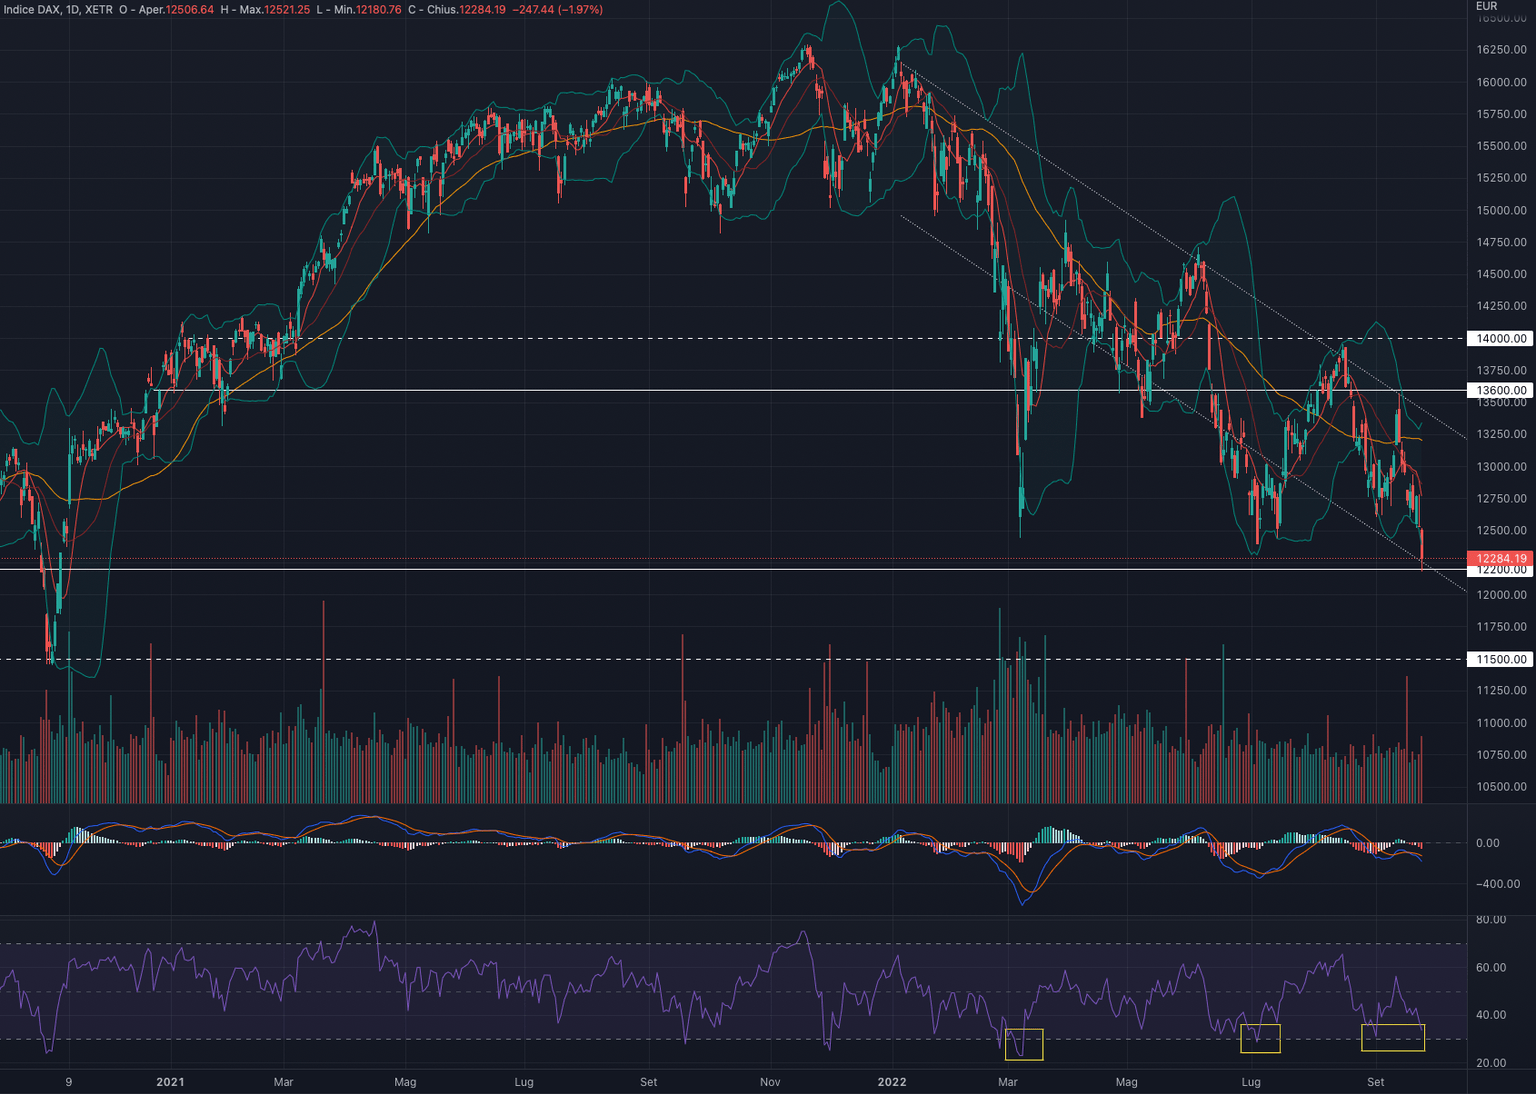
Task: Click 0.00 on the MACD scale
Action: pos(1487,843)
